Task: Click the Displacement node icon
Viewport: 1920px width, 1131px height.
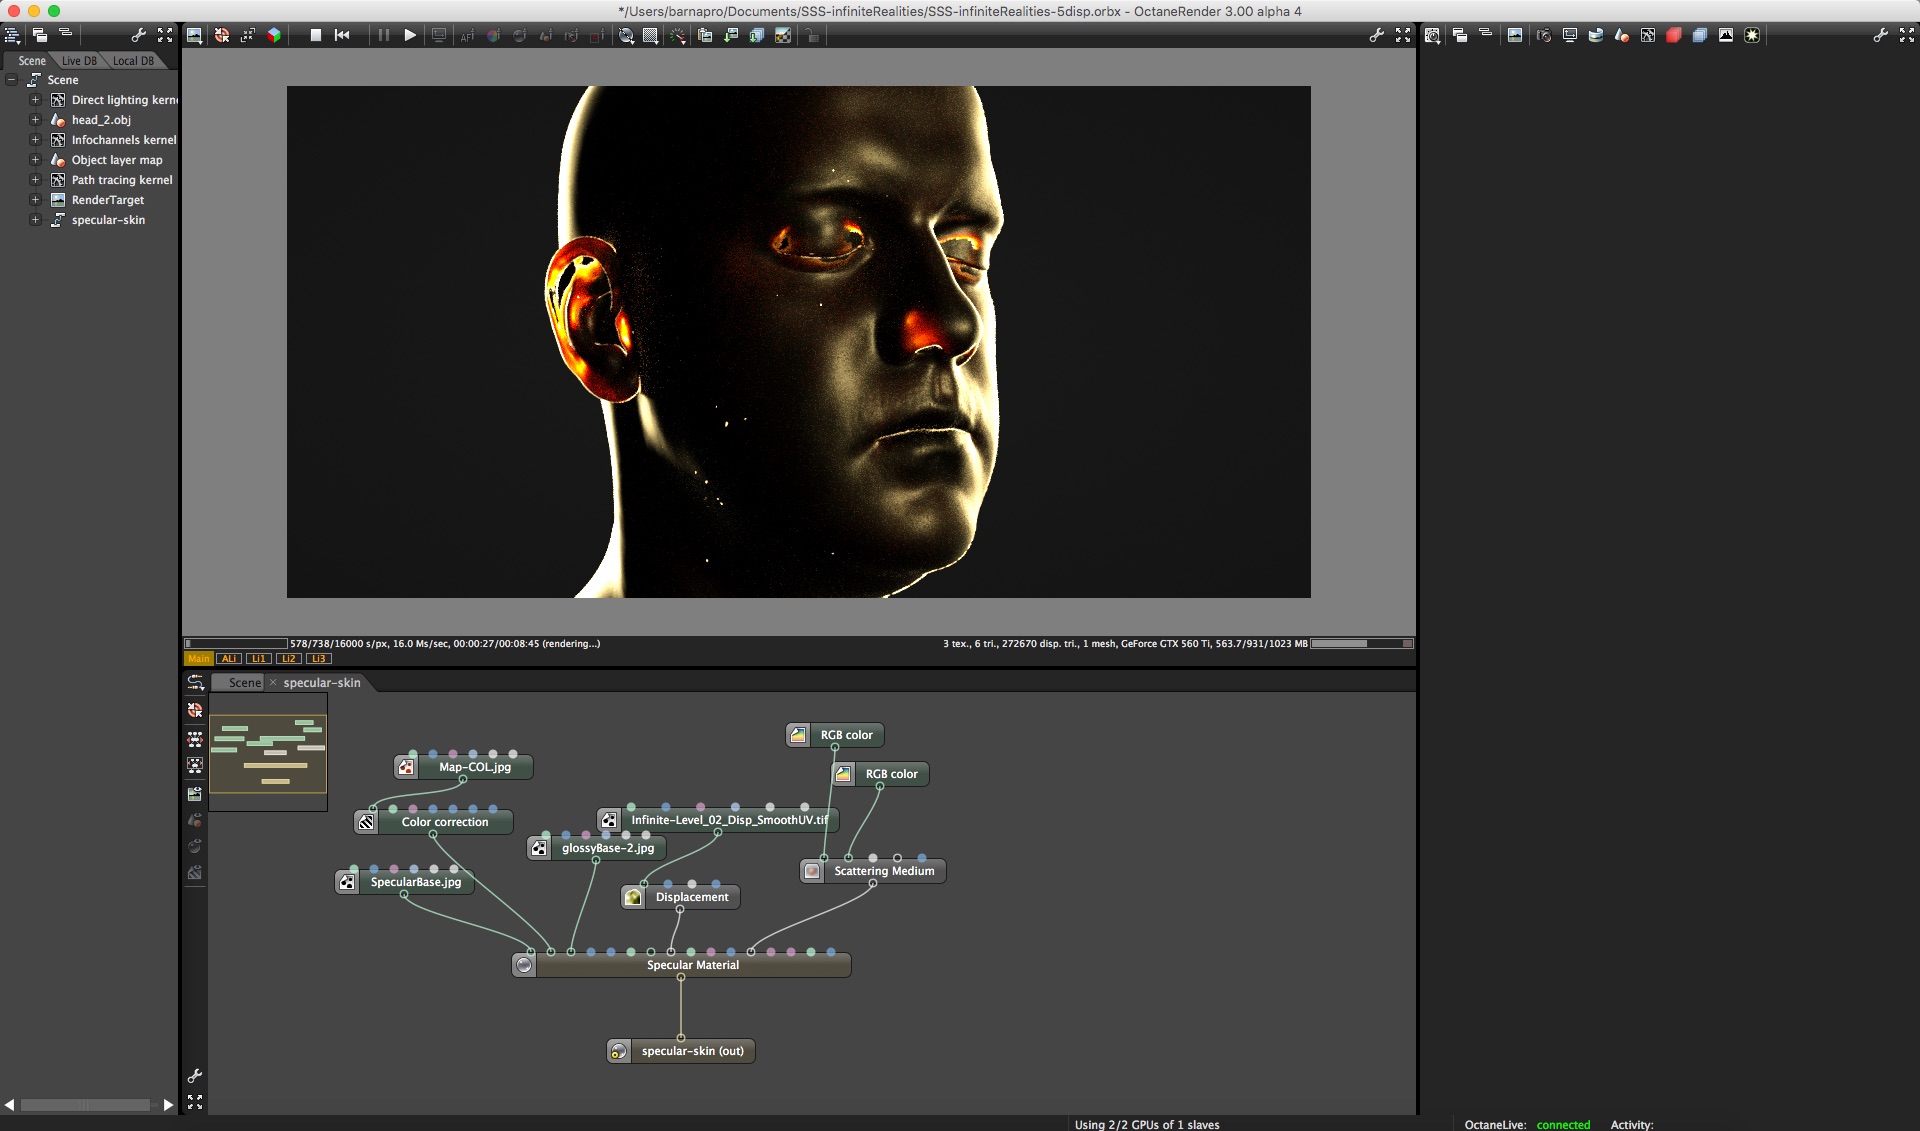Action: point(633,897)
